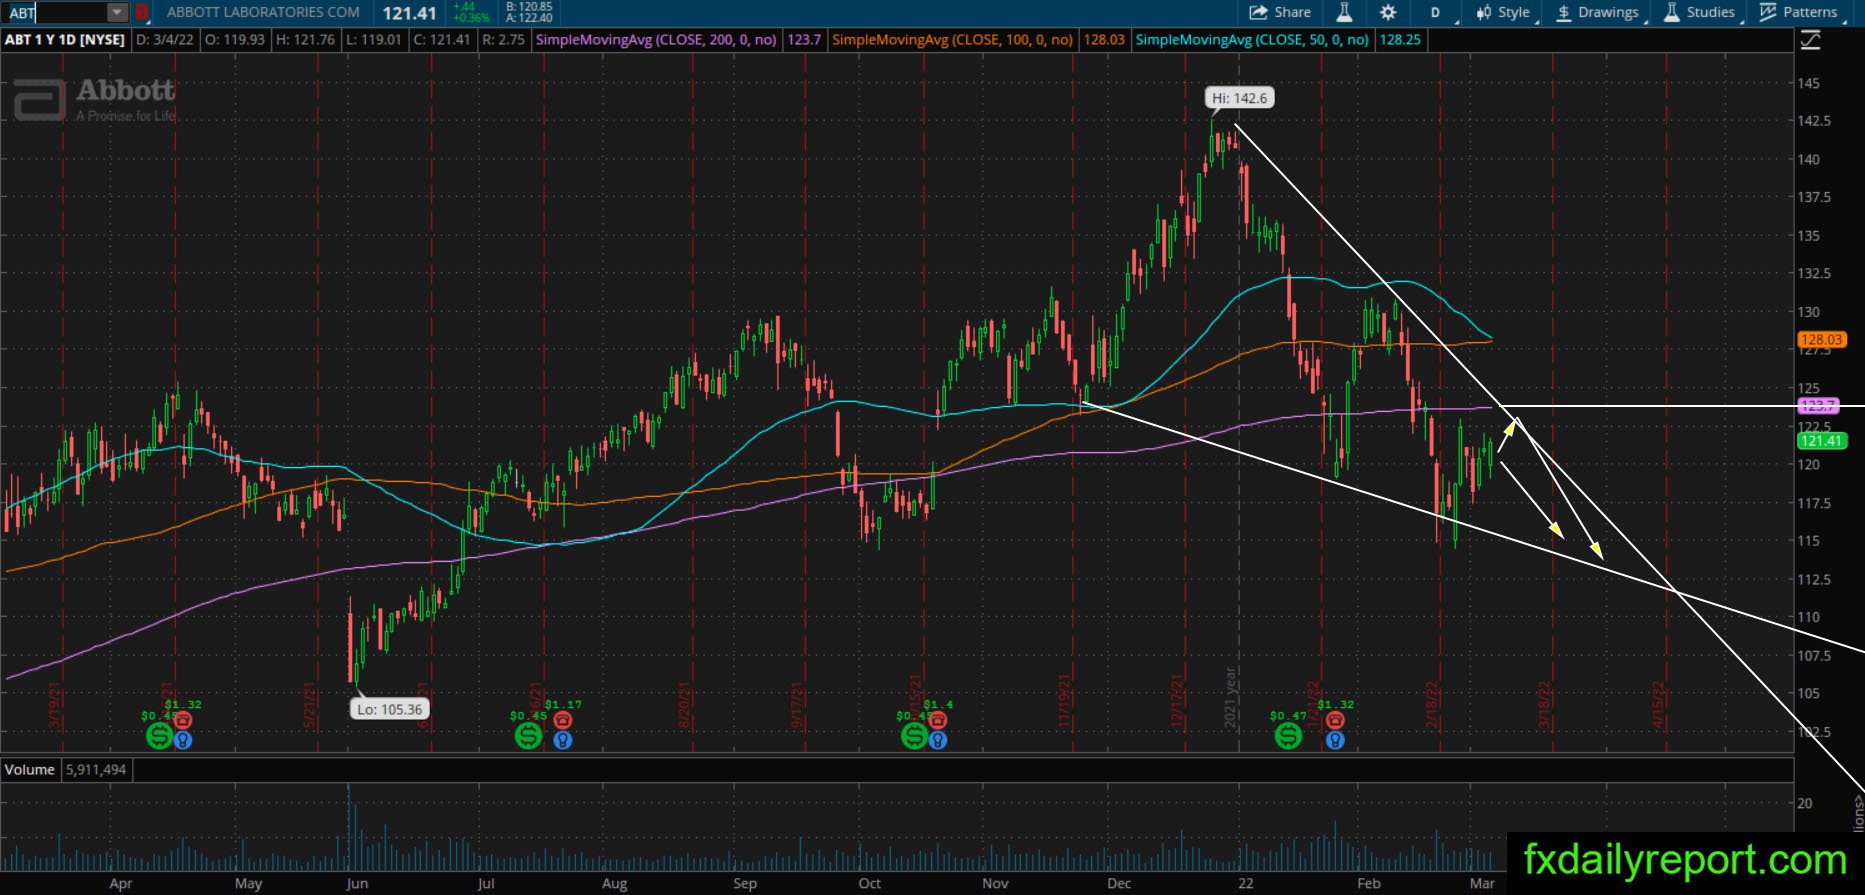Click the Jun label on the time axis
Viewport: 1865px width, 895px height.
pos(357,883)
